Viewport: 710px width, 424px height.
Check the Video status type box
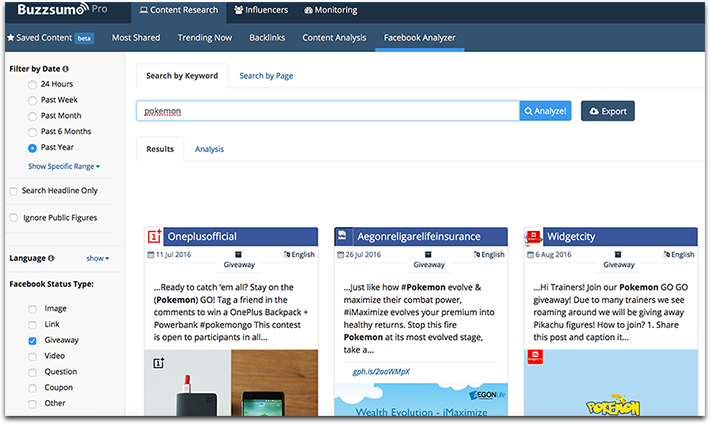coord(33,356)
